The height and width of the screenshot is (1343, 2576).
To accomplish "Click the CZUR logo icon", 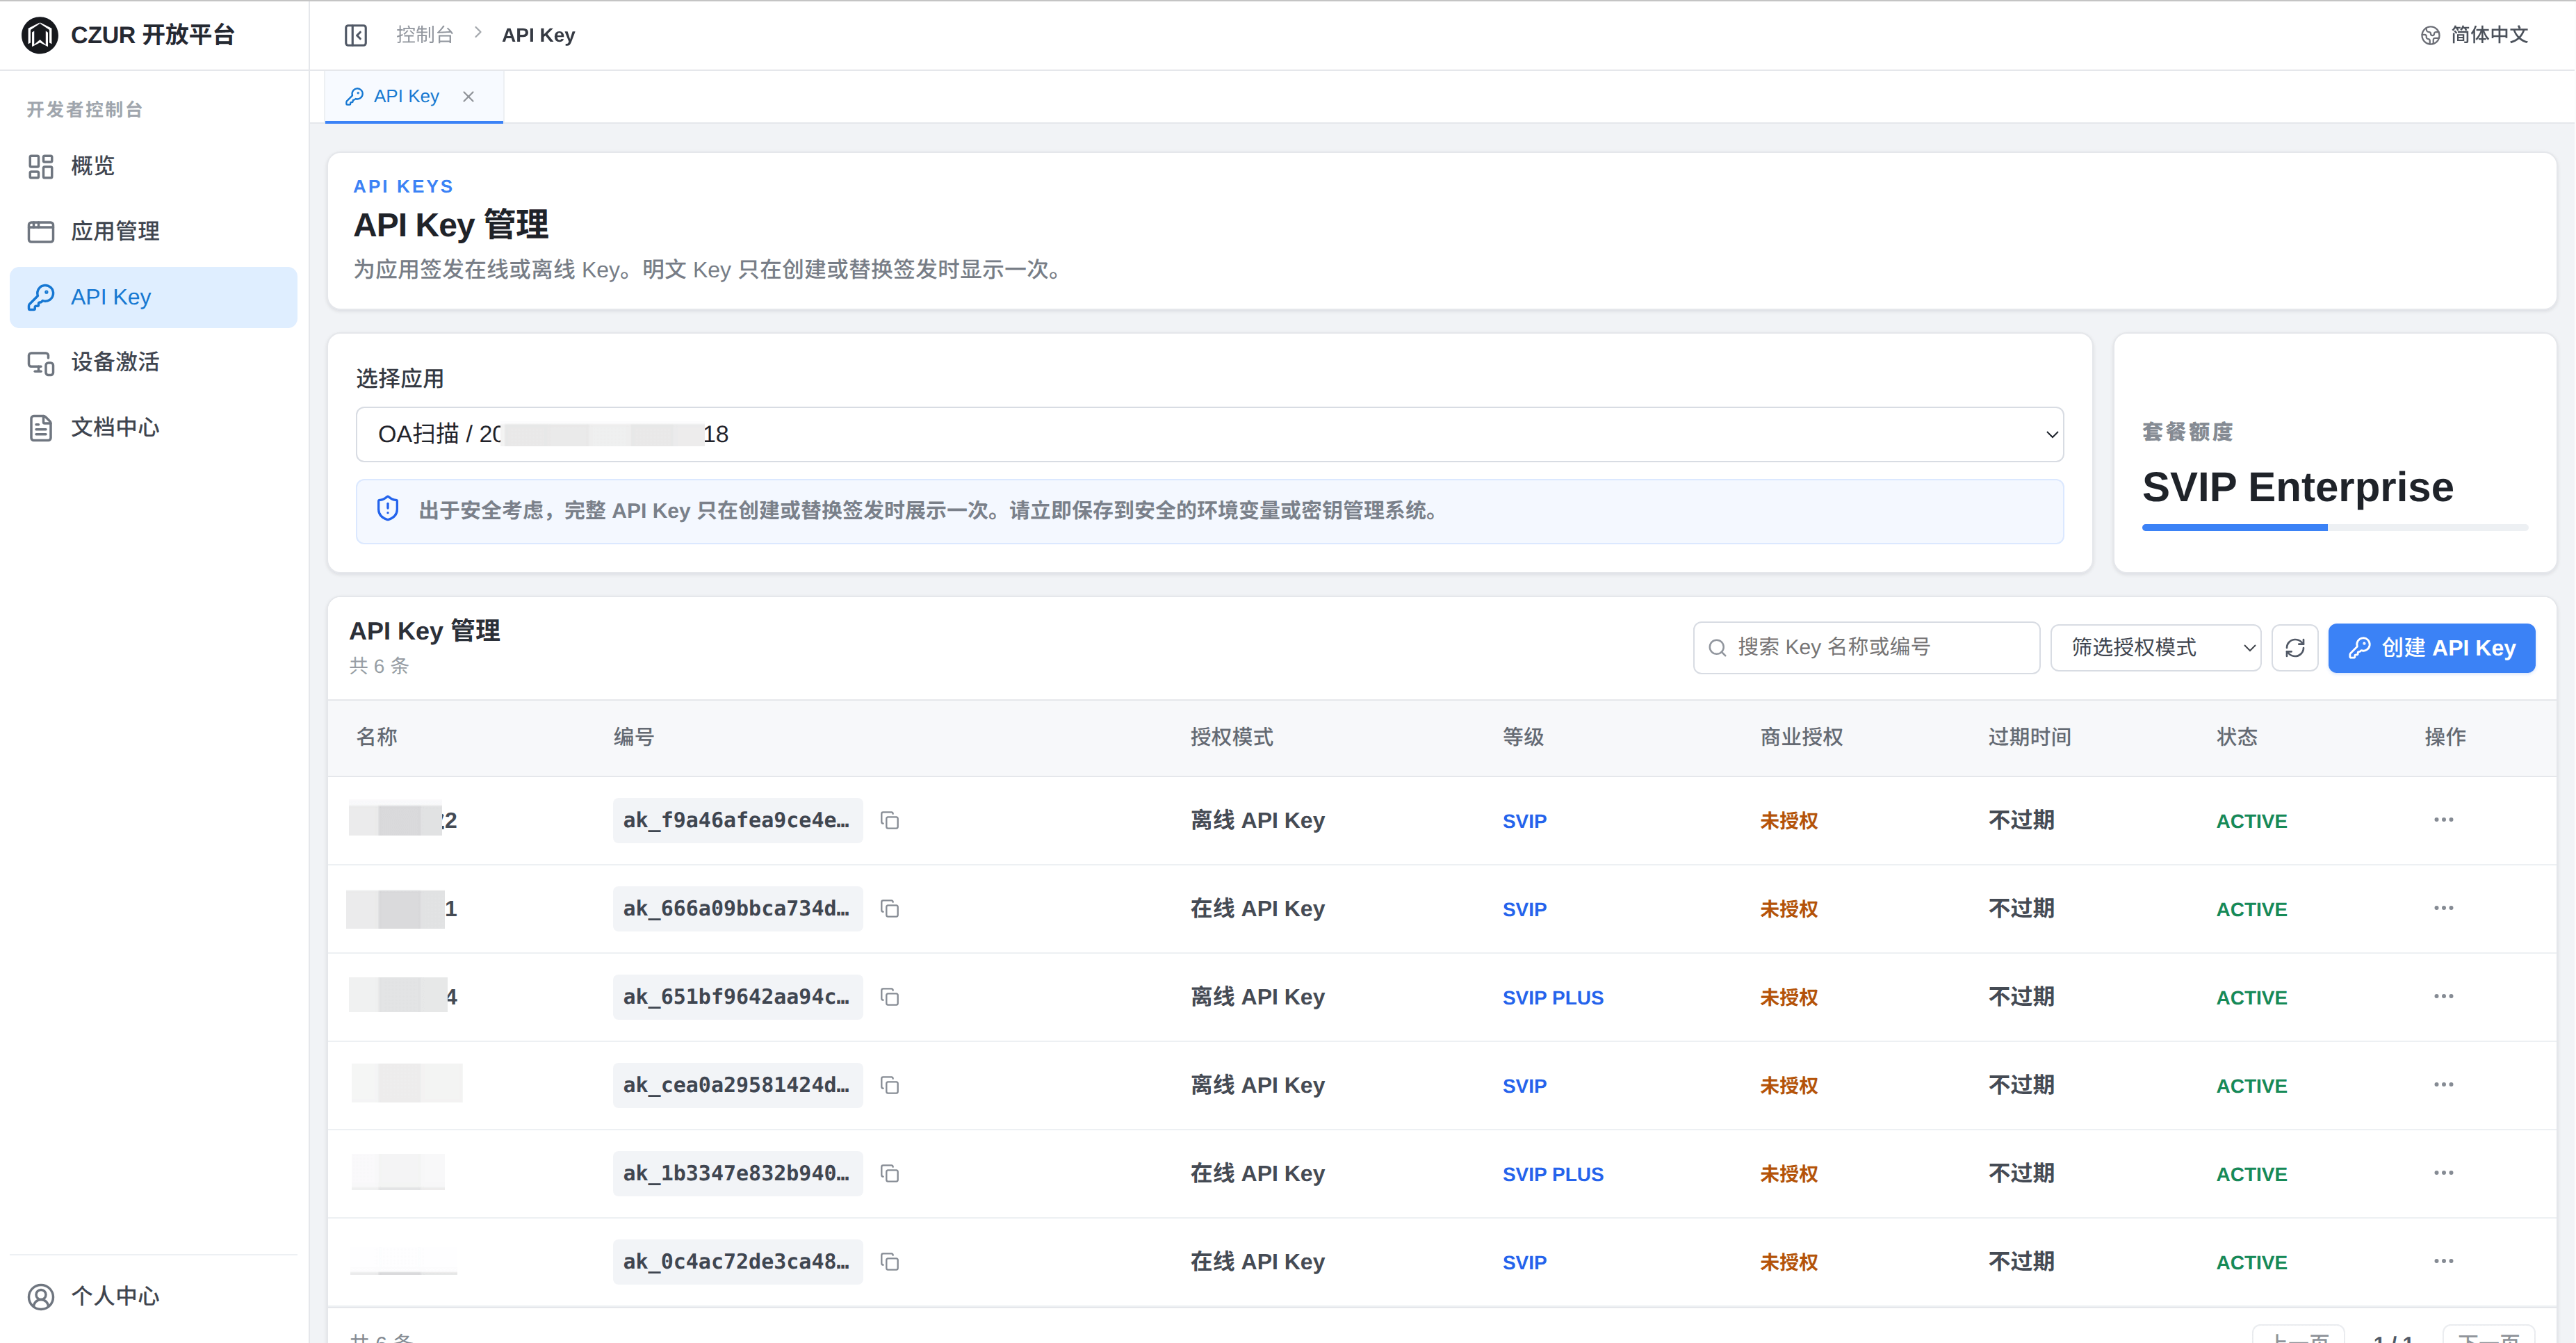I will pos(40,35).
